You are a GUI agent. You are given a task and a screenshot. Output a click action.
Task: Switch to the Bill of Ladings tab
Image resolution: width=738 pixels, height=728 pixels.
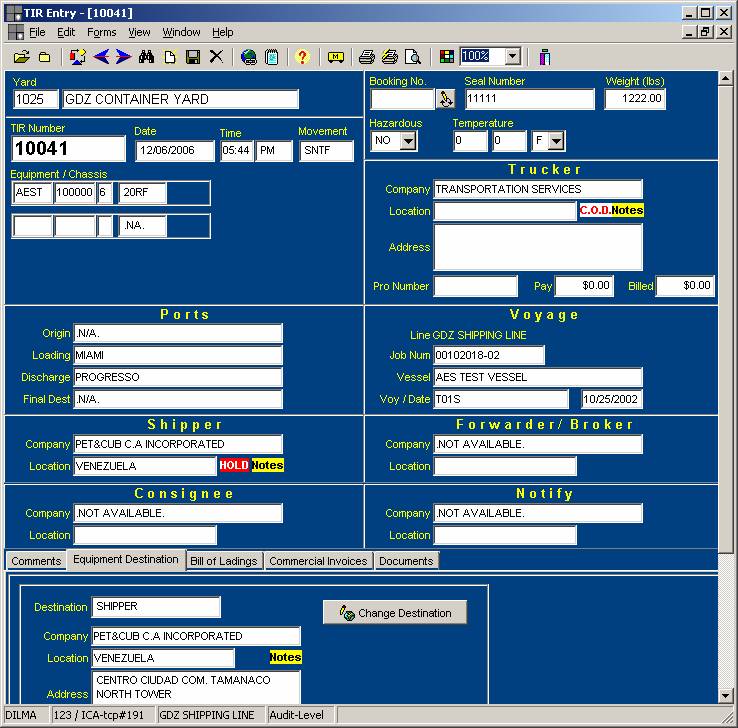pos(224,561)
